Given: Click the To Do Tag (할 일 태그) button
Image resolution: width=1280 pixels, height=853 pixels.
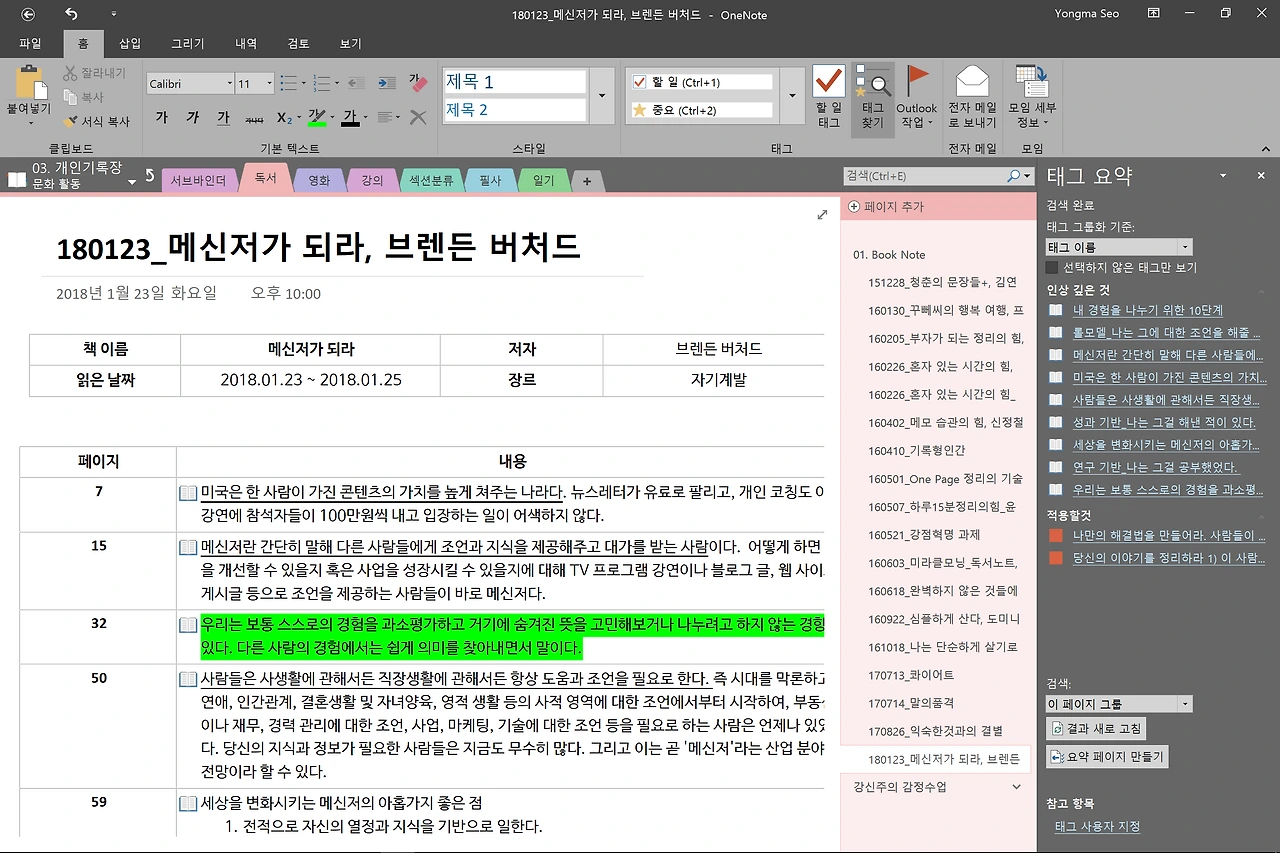Looking at the screenshot, I should 829,97.
